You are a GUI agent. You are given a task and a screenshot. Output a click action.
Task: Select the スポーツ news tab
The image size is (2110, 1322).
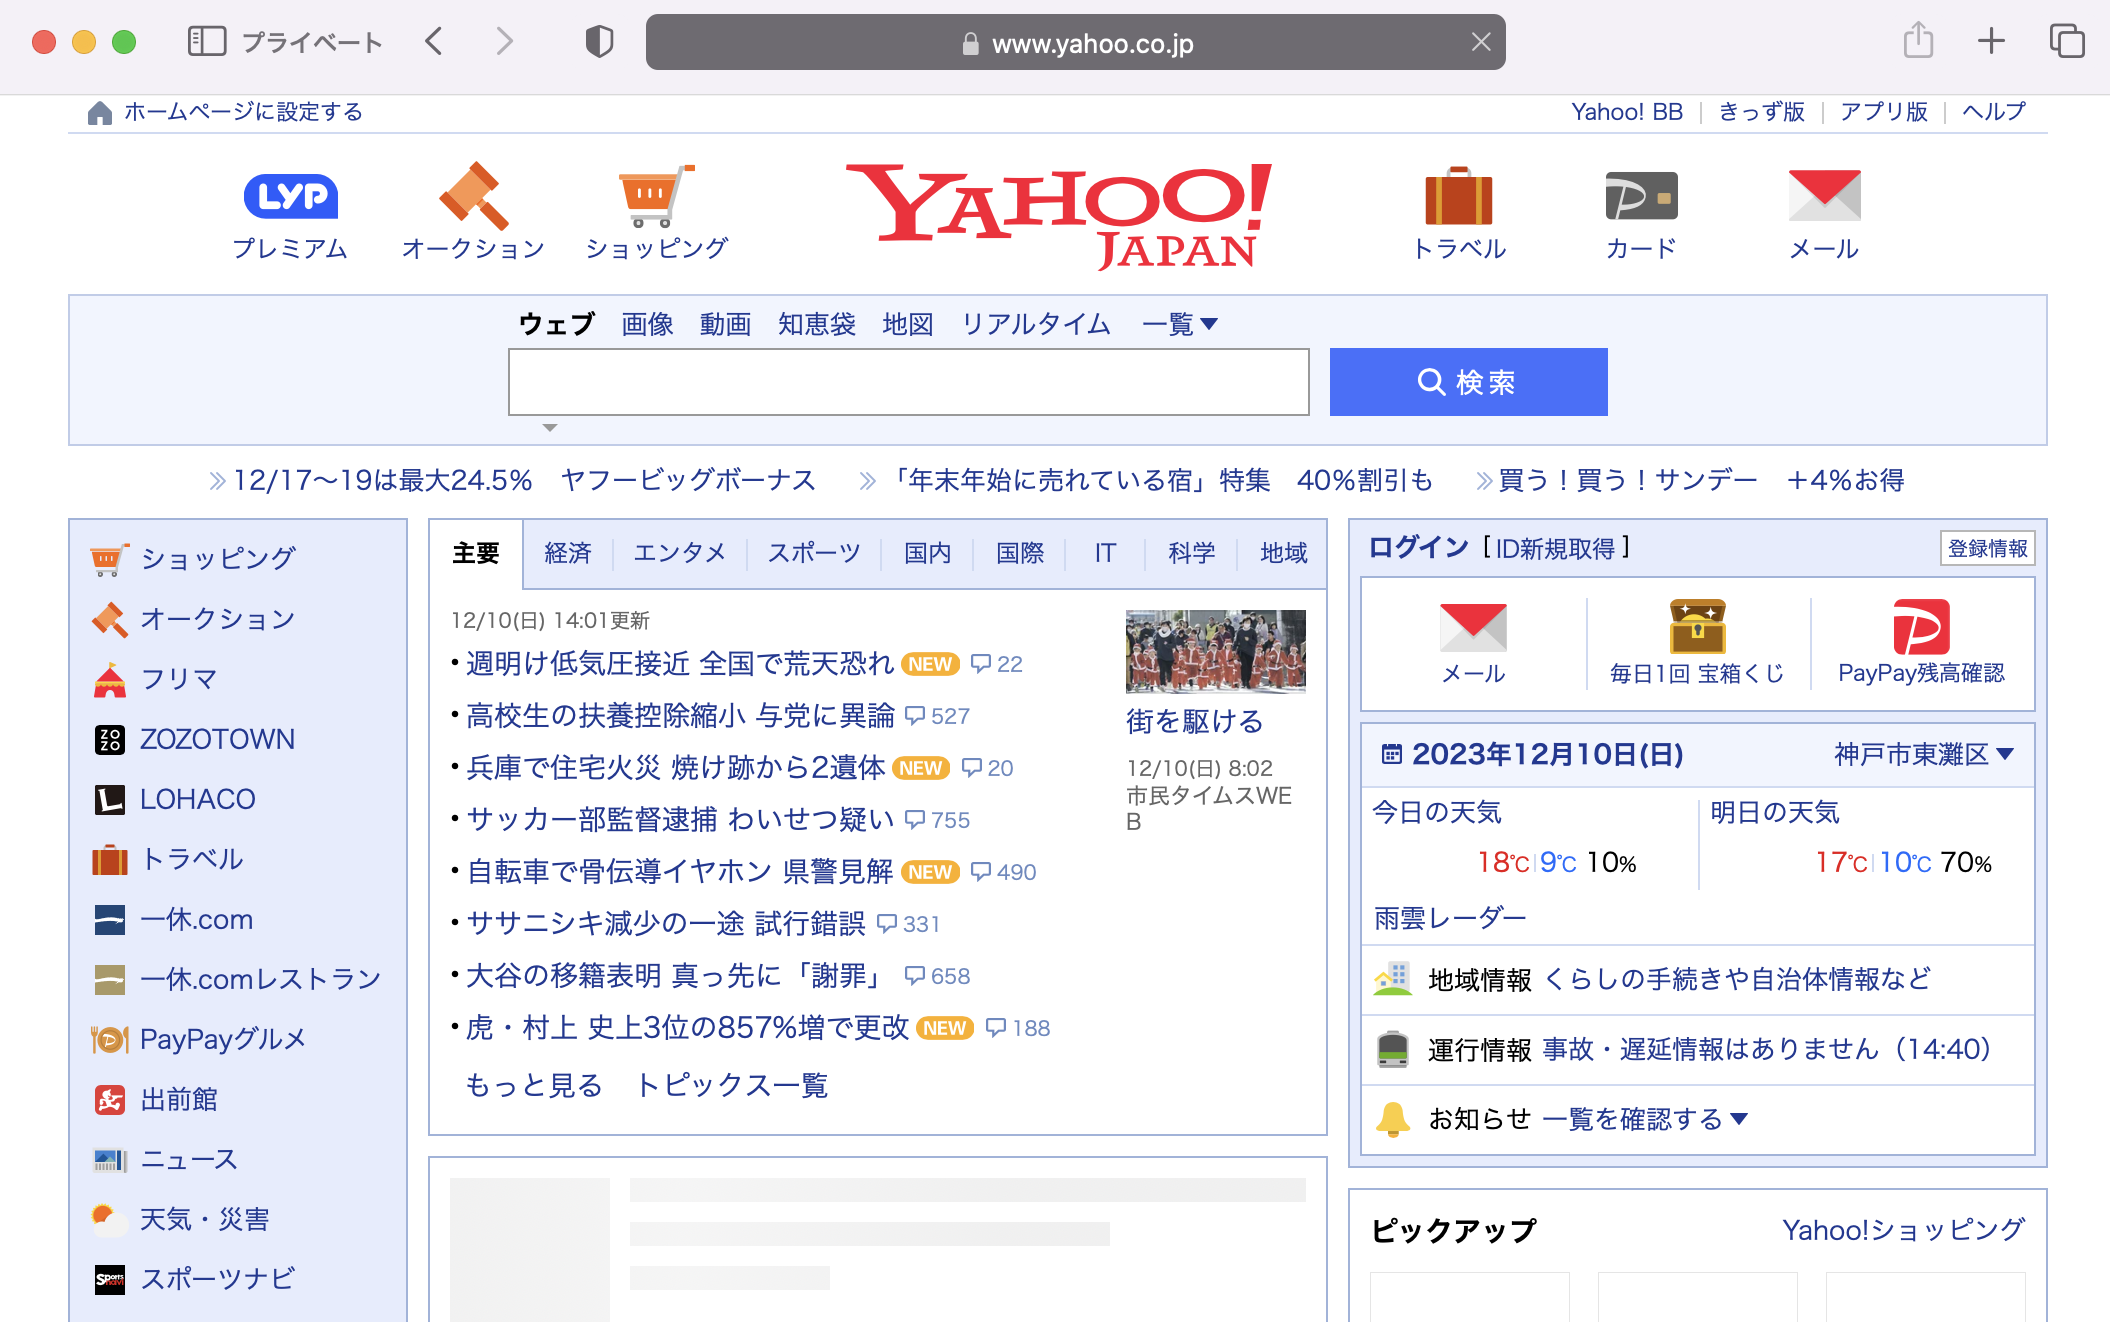(814, 553)
